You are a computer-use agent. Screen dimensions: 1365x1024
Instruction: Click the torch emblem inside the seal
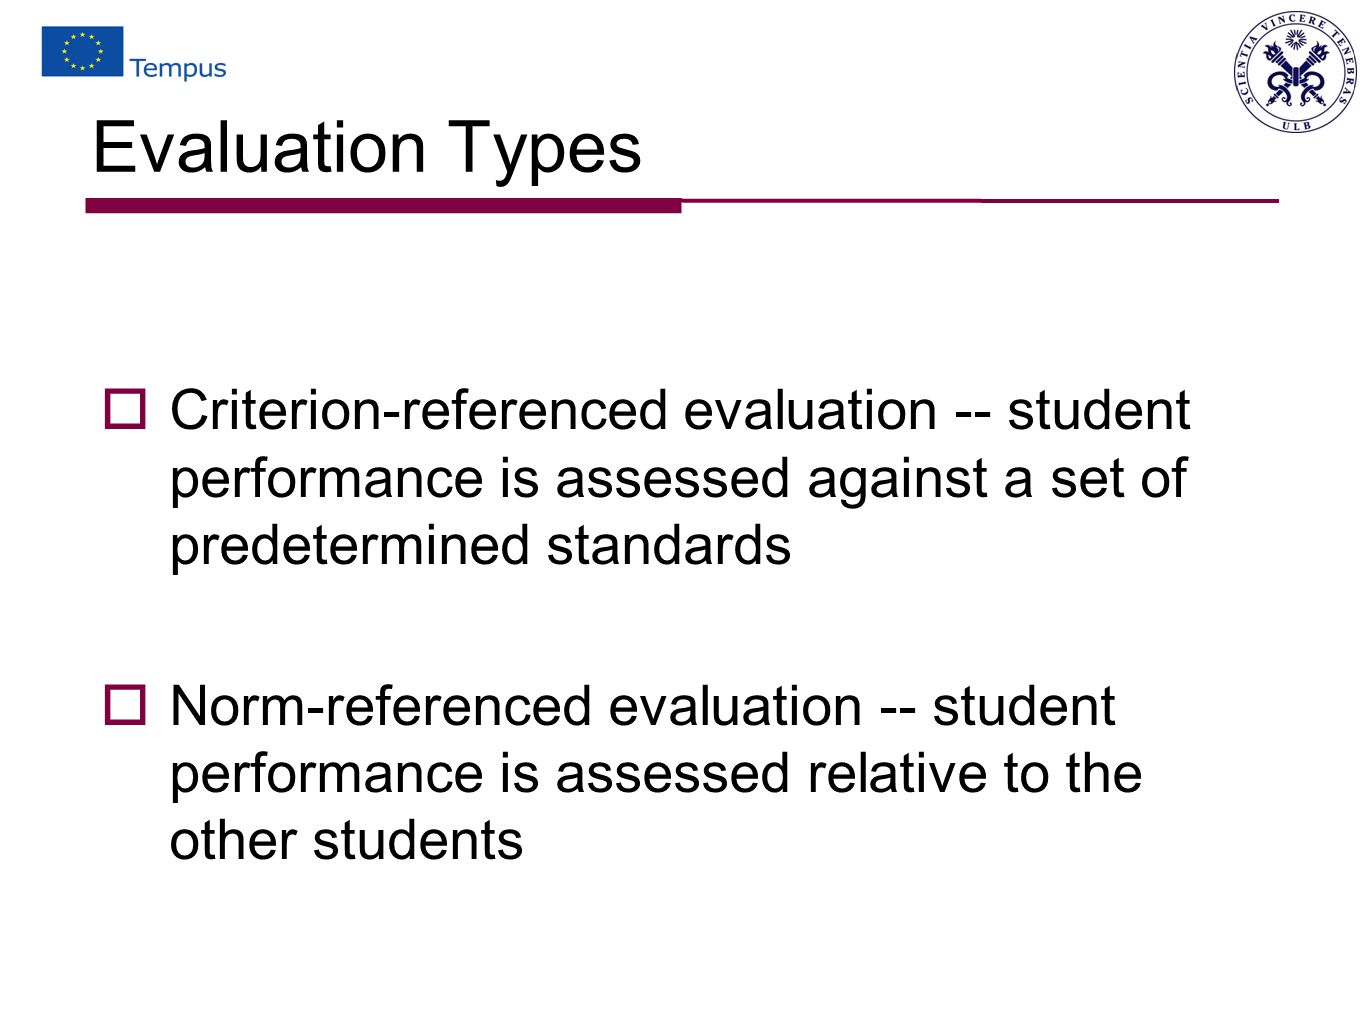click(x=1295, y=71)
